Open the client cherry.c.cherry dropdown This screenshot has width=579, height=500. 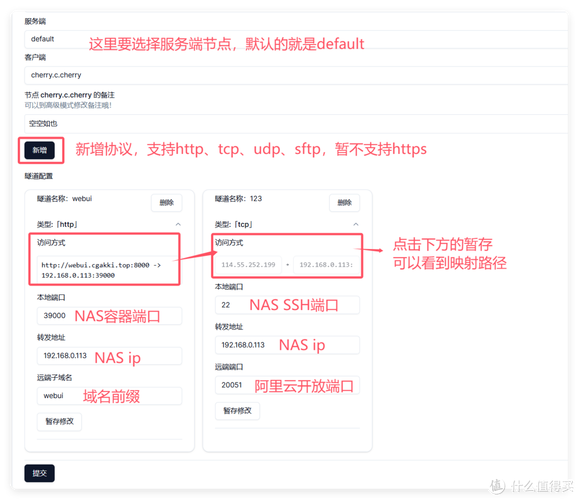[296, 75]
